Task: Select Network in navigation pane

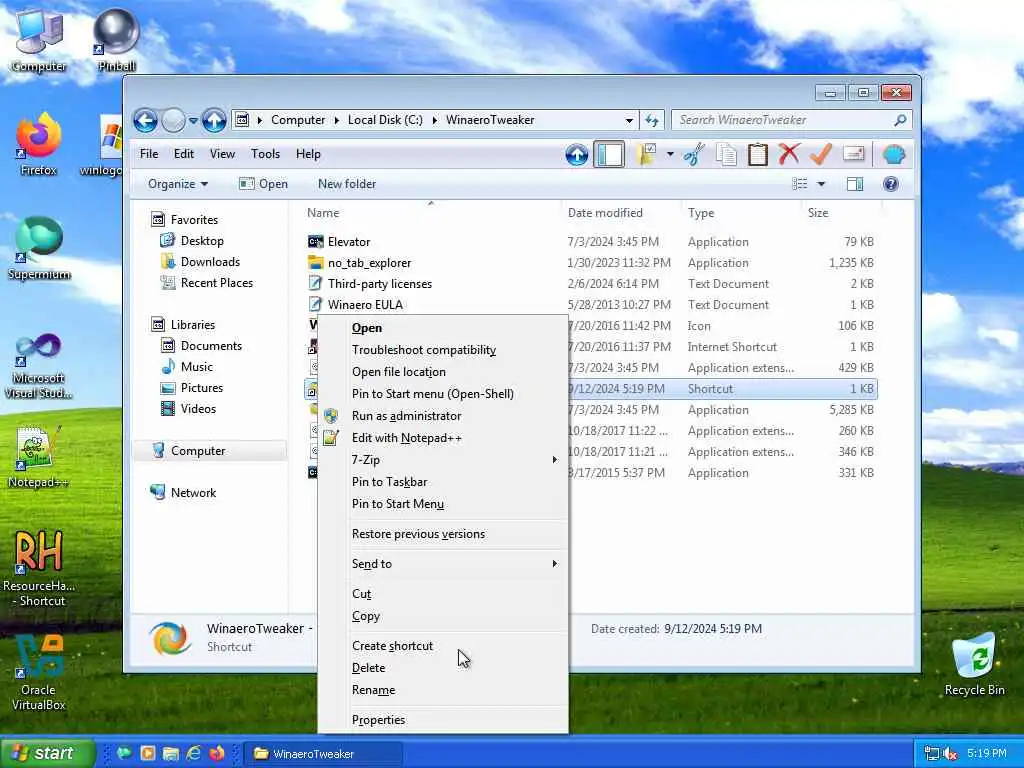Action: click(193, 493)
